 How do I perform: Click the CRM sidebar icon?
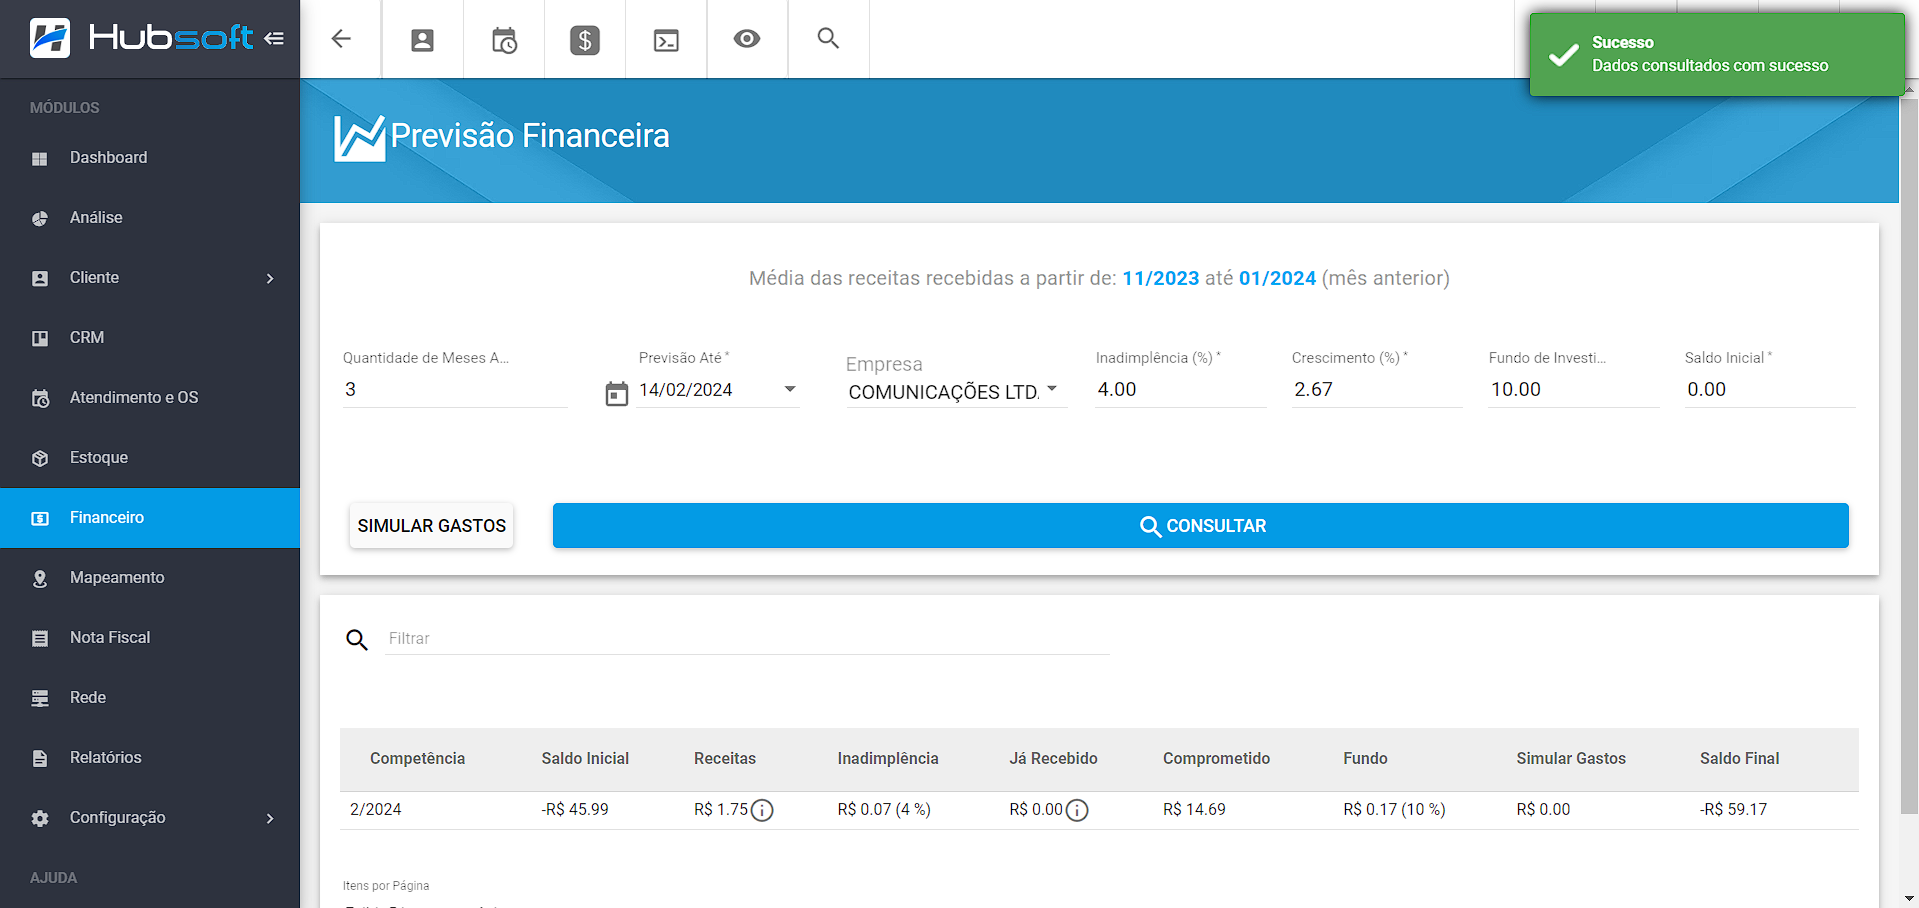(x=40, y=338)
